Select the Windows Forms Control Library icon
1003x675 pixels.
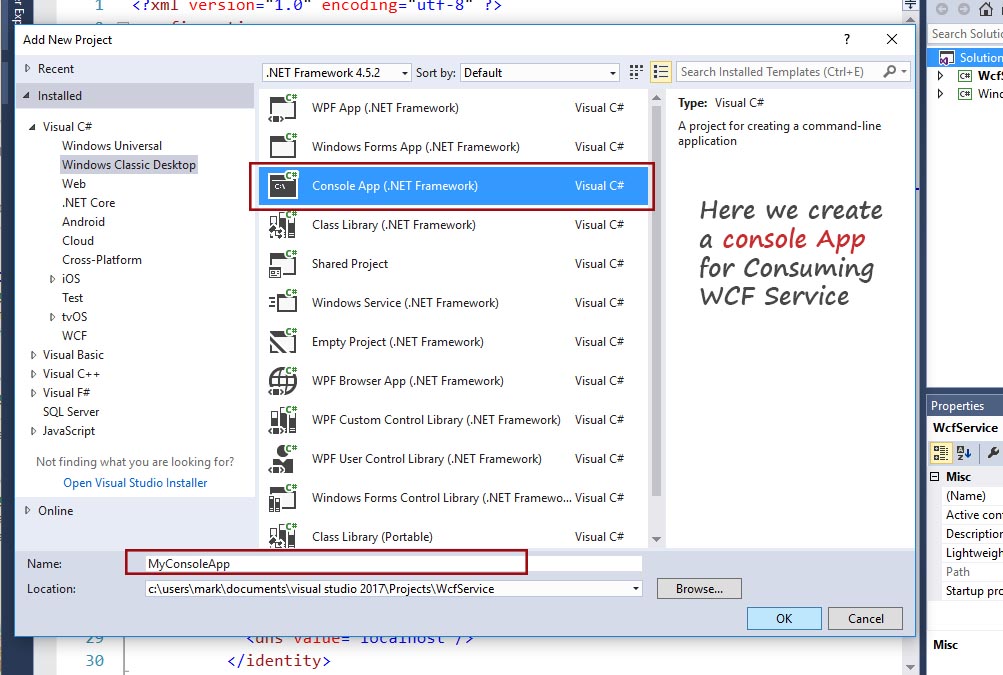click(x=283, y=498)
